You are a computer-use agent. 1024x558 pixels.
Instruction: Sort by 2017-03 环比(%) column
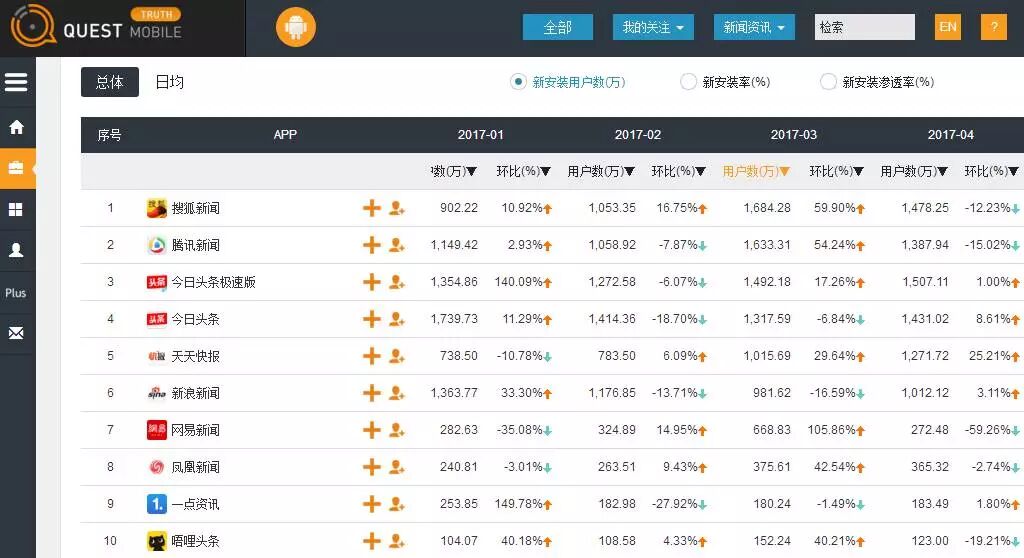point(837,171)
